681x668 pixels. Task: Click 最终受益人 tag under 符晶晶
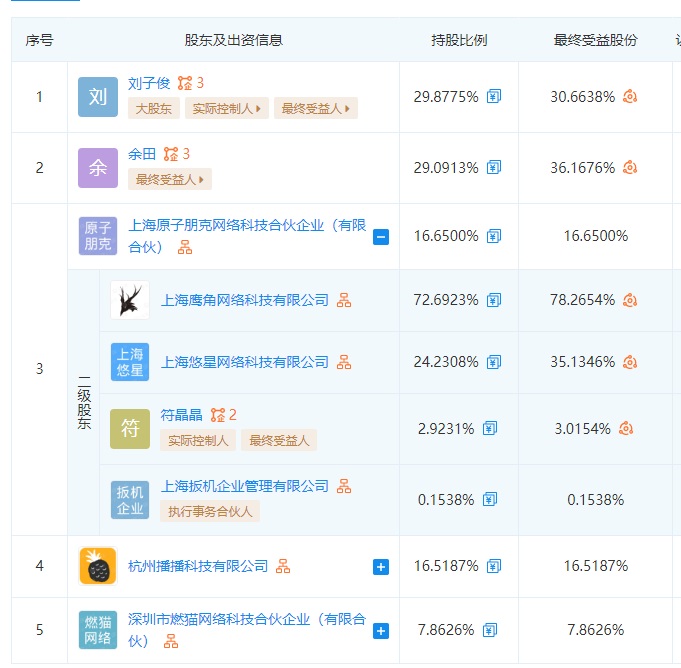pos(279,440)
